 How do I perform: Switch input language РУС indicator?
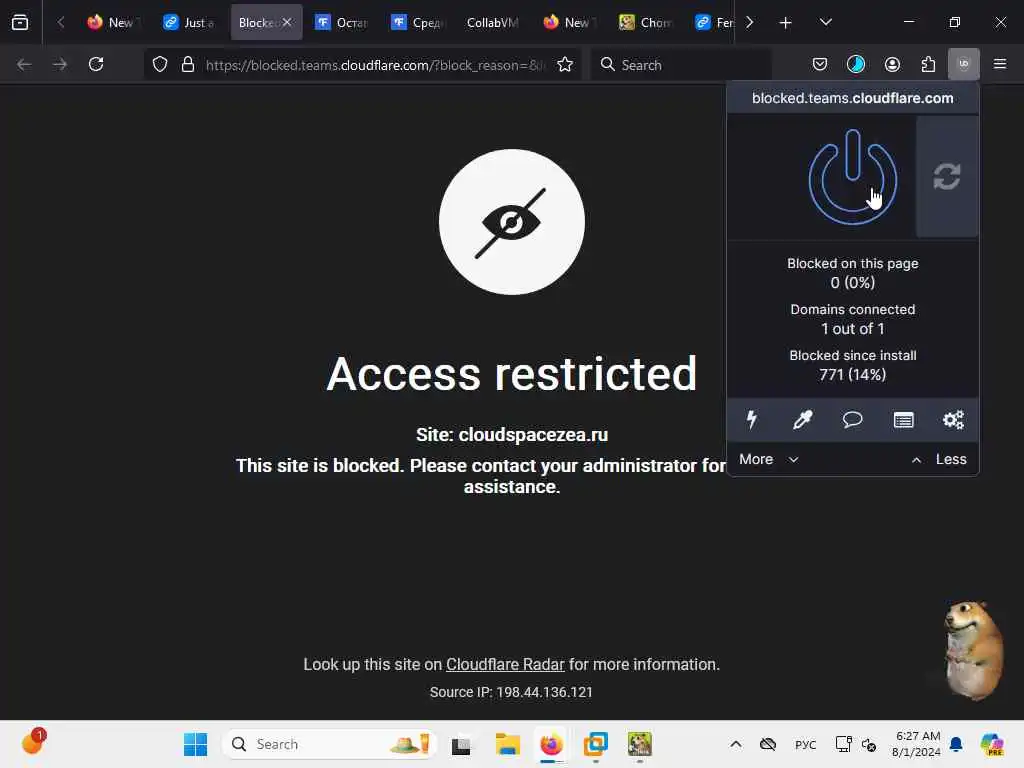point(805,744)
